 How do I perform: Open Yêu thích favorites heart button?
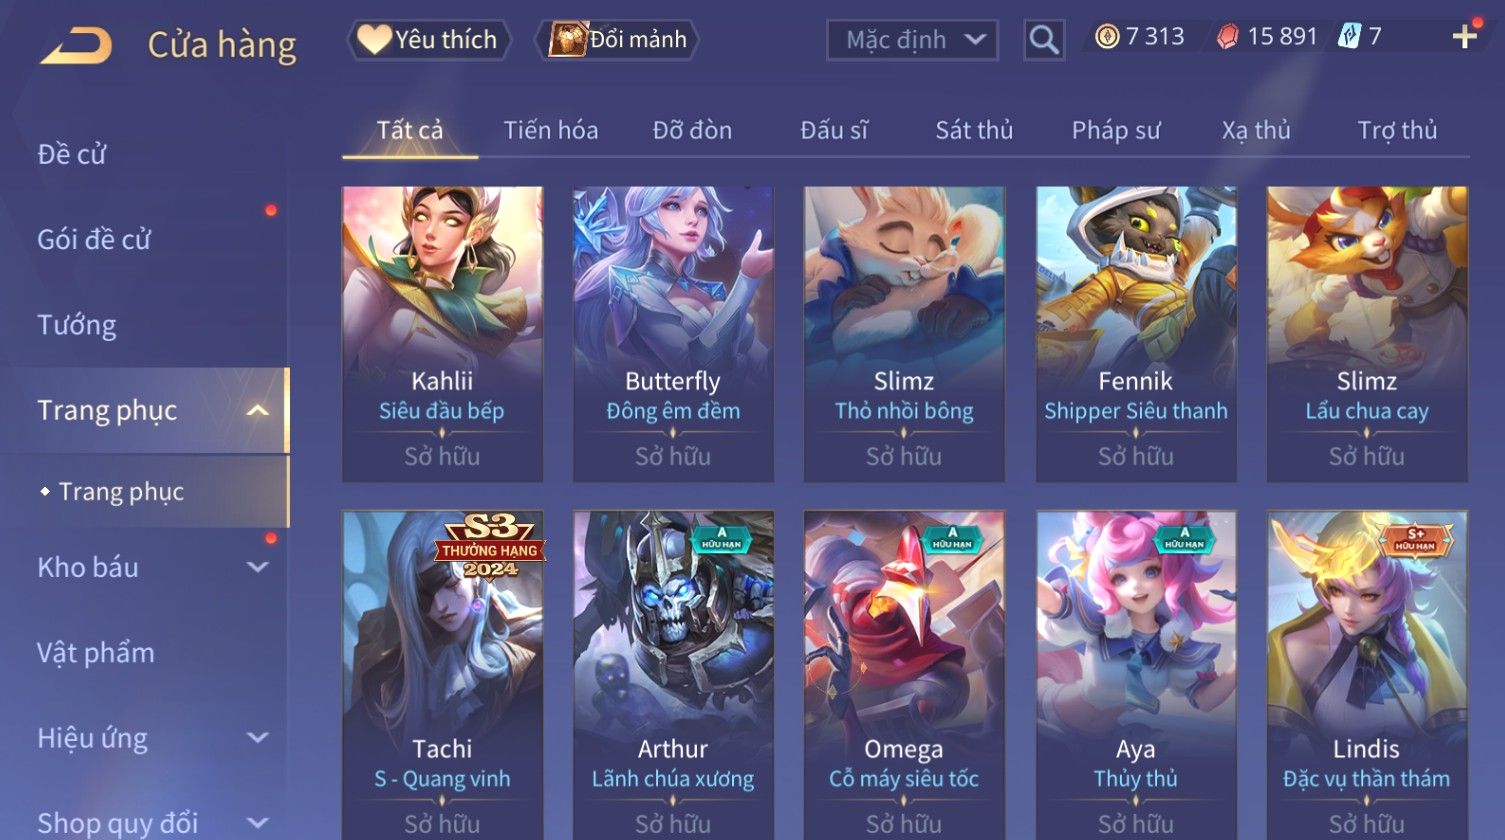click(x=428, y=40)
